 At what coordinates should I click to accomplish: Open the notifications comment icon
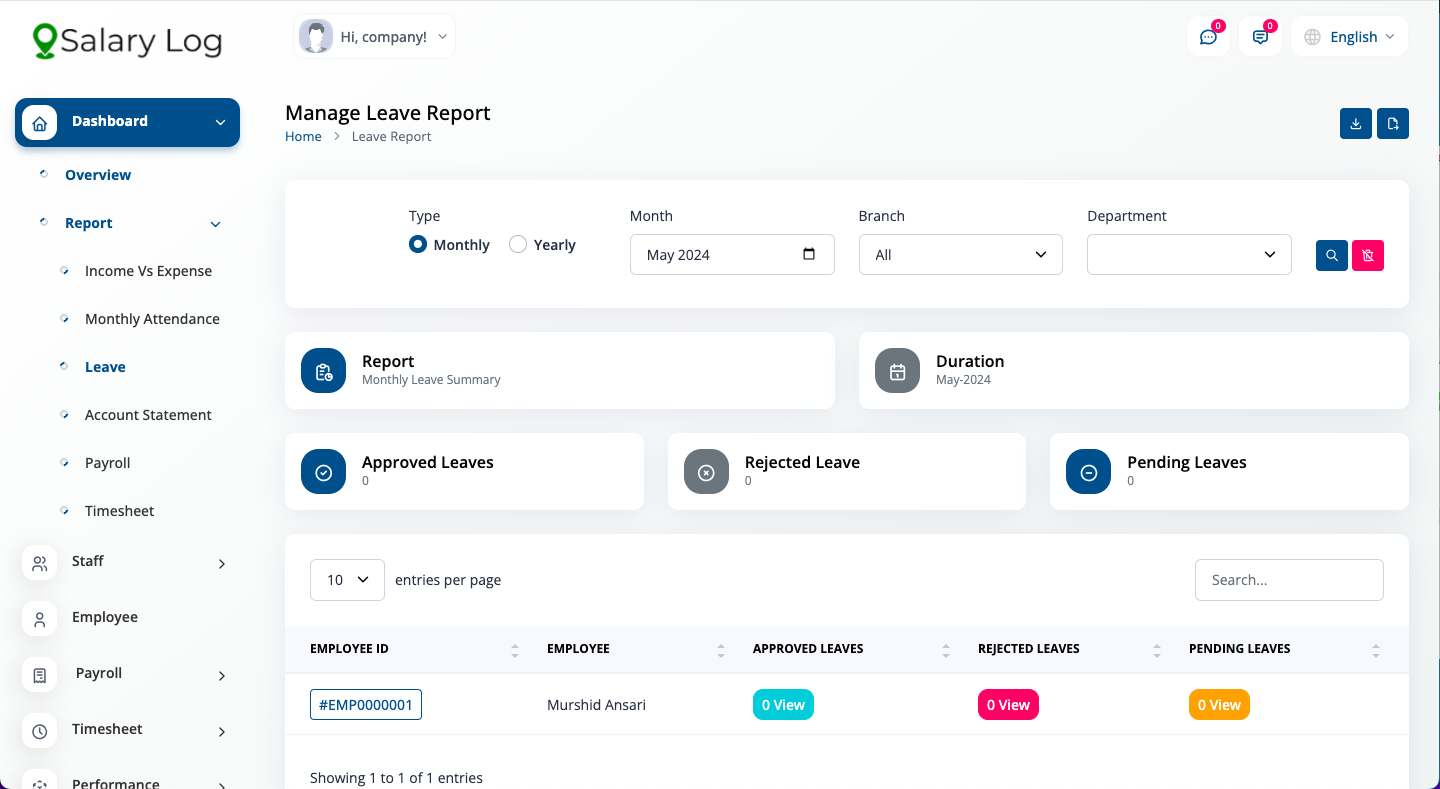point(1260,37)
